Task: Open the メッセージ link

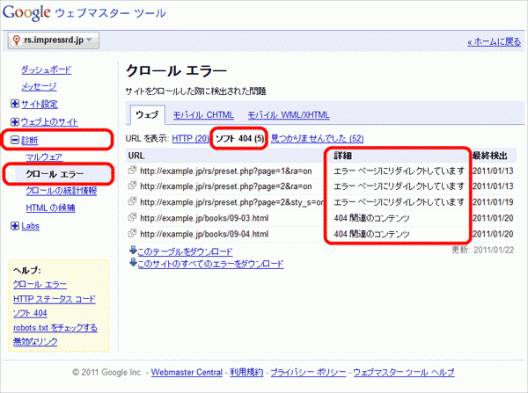Action: point(39,87)
